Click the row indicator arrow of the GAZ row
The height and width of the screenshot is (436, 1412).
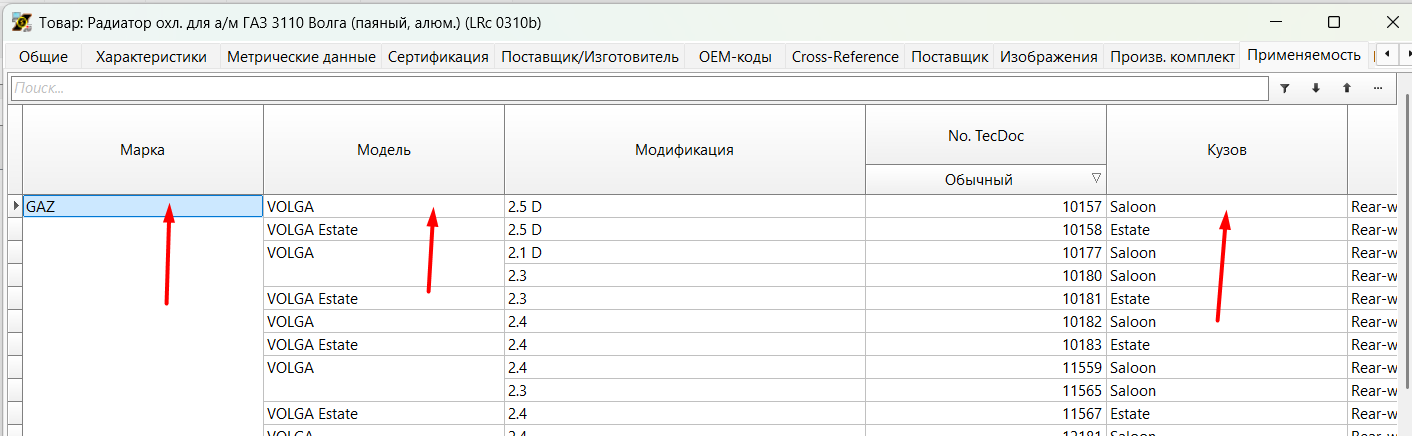(14, 206)
